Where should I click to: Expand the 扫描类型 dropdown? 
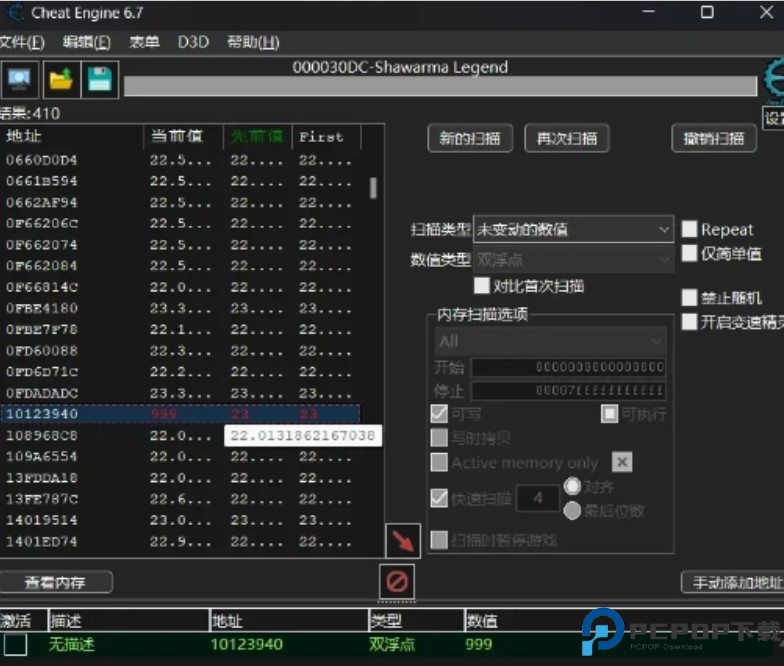(x=573, y=230)
